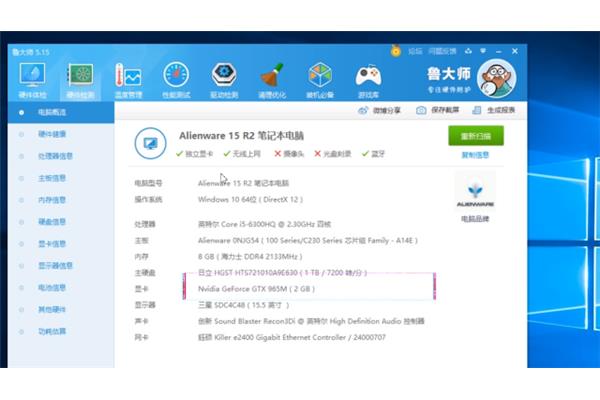Select 电脑概览 in the sidebar
The height and width of the screenshot is (400, 600).
(x=61, y=113)
